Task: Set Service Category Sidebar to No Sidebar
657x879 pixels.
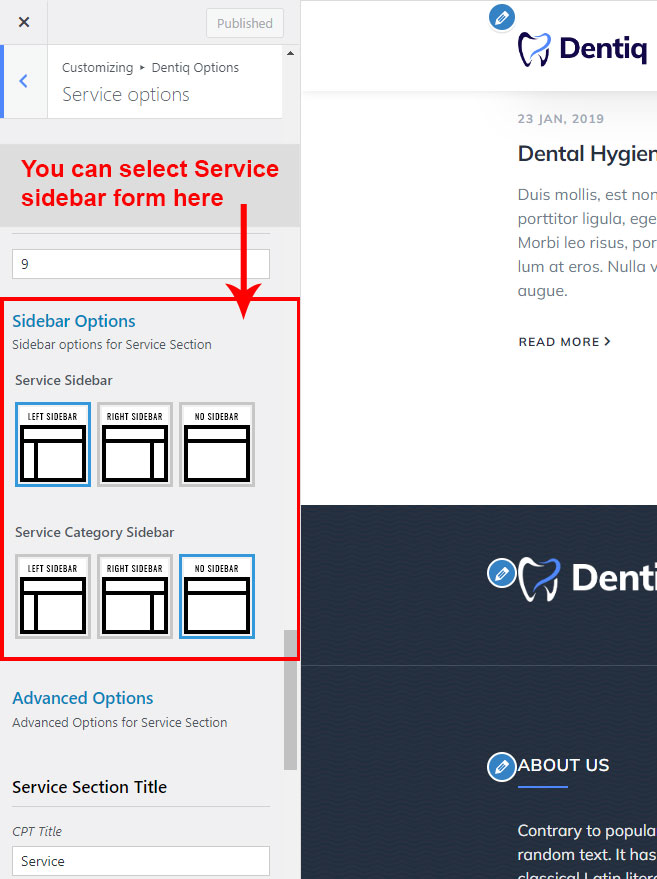Action: 217,596
